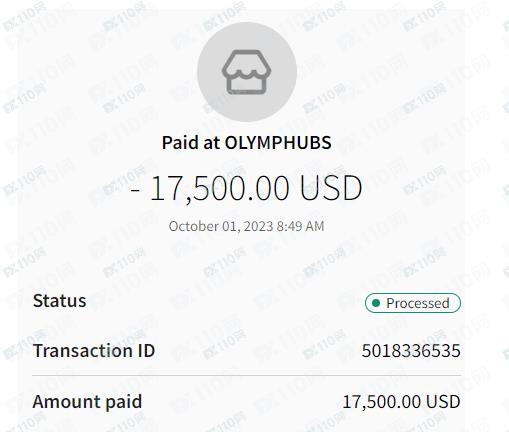Image resolution: width=509 pixels, height=432 pixels.
Task: Select the Processed status badge
Action: pos(413,303)
